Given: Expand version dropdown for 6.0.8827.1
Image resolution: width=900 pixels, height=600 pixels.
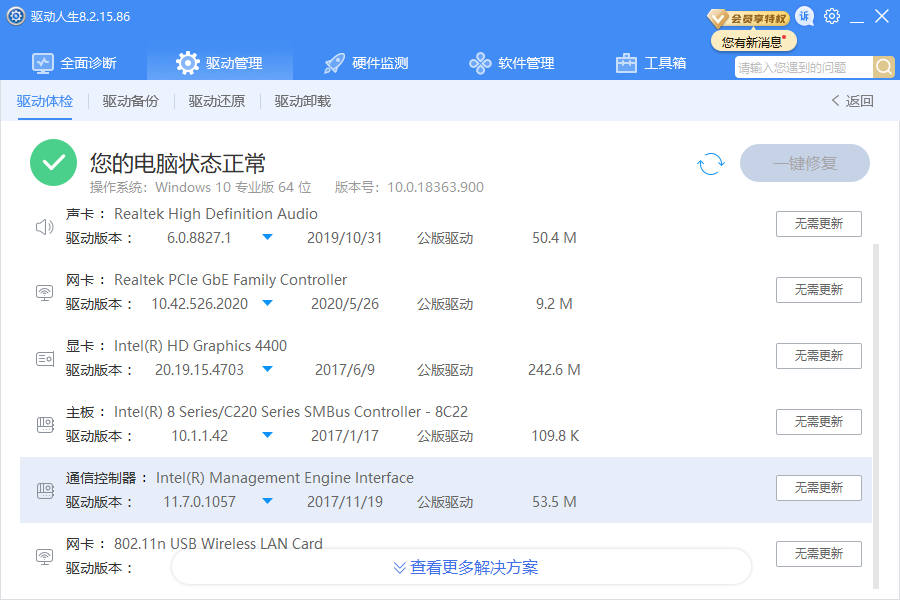Looking at the screenshot, I should (x=267, y=237).
